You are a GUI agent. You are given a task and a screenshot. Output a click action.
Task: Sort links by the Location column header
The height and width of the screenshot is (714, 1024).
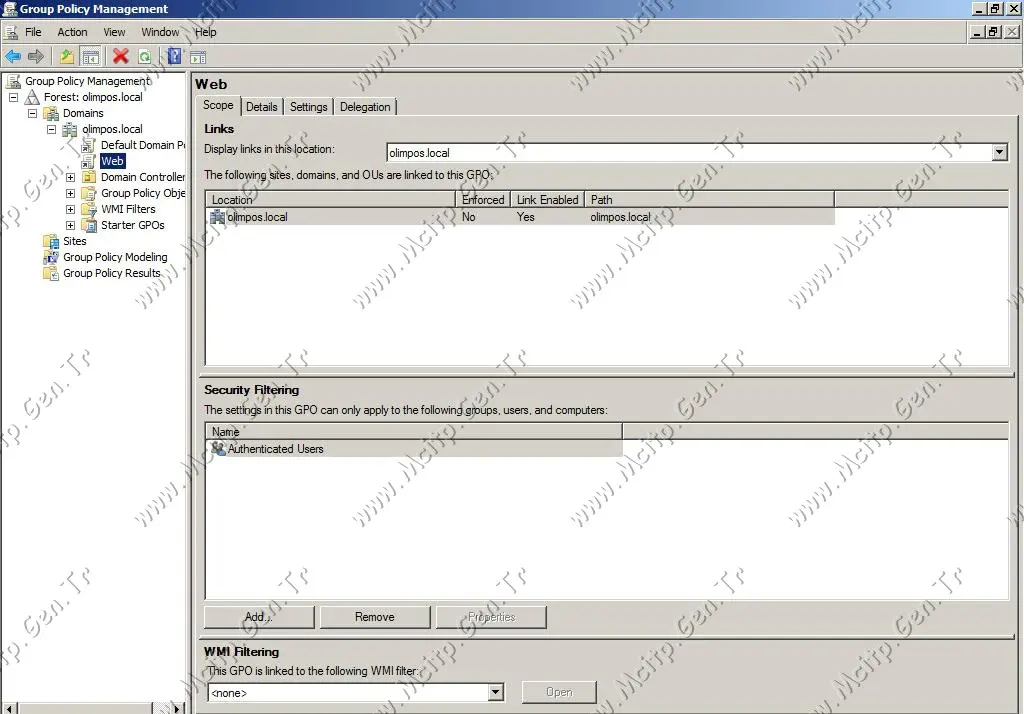[x=330, y=199]
